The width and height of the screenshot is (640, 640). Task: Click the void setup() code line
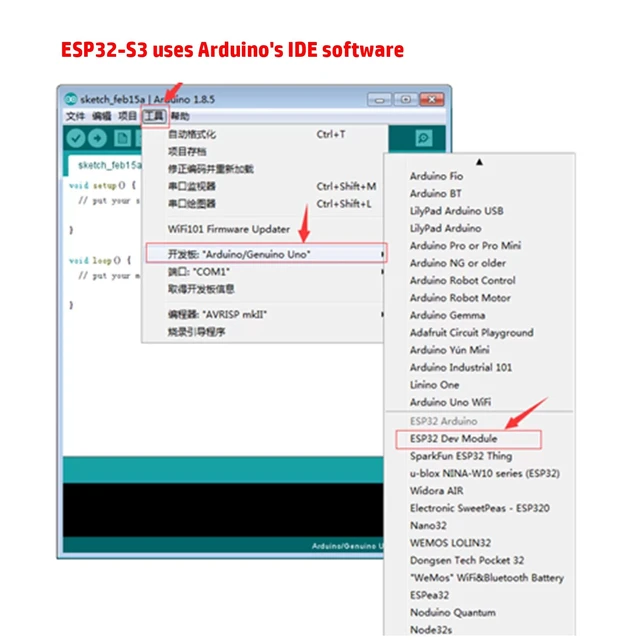tap(102, 186)
